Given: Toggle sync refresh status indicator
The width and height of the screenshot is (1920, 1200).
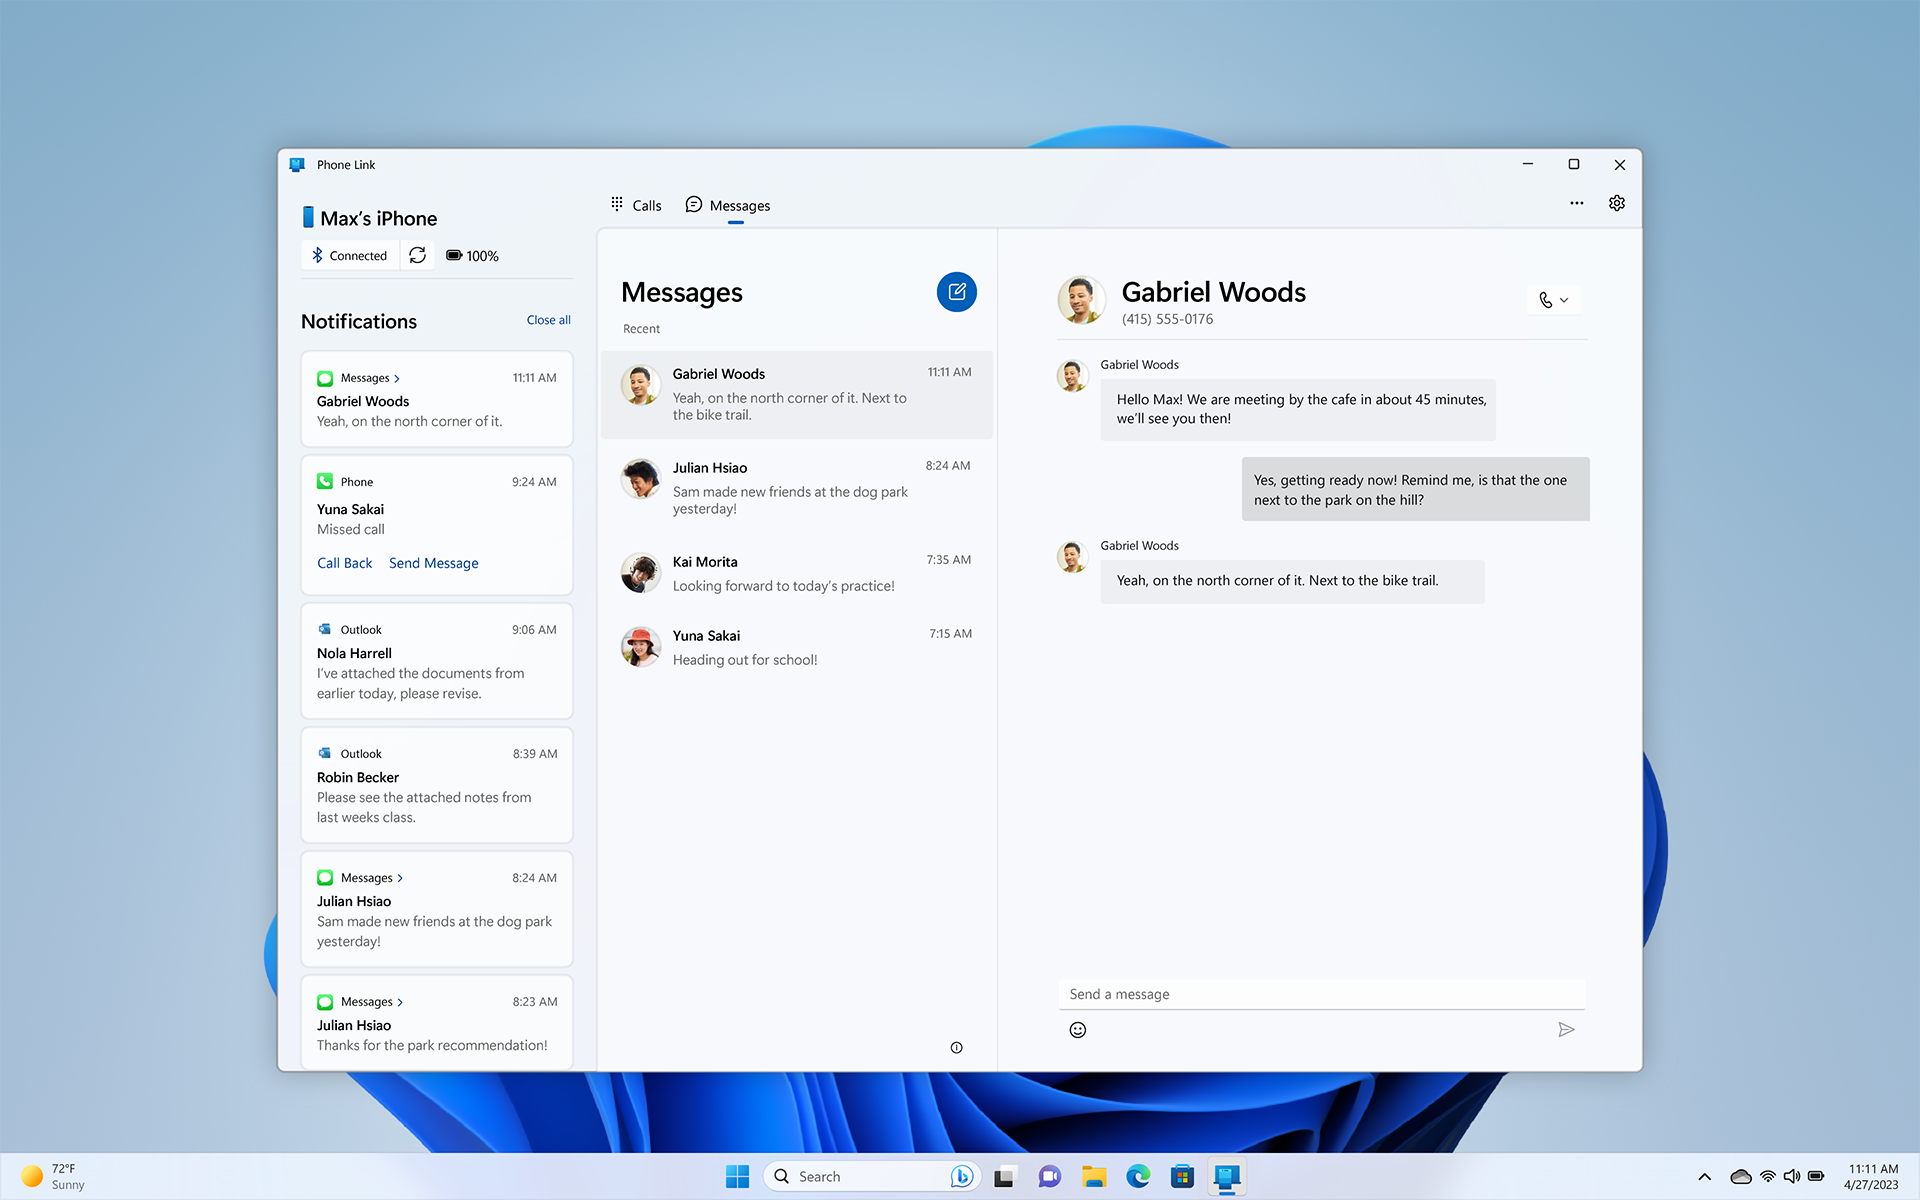Looking at the screenshot, I should [417, 254].
